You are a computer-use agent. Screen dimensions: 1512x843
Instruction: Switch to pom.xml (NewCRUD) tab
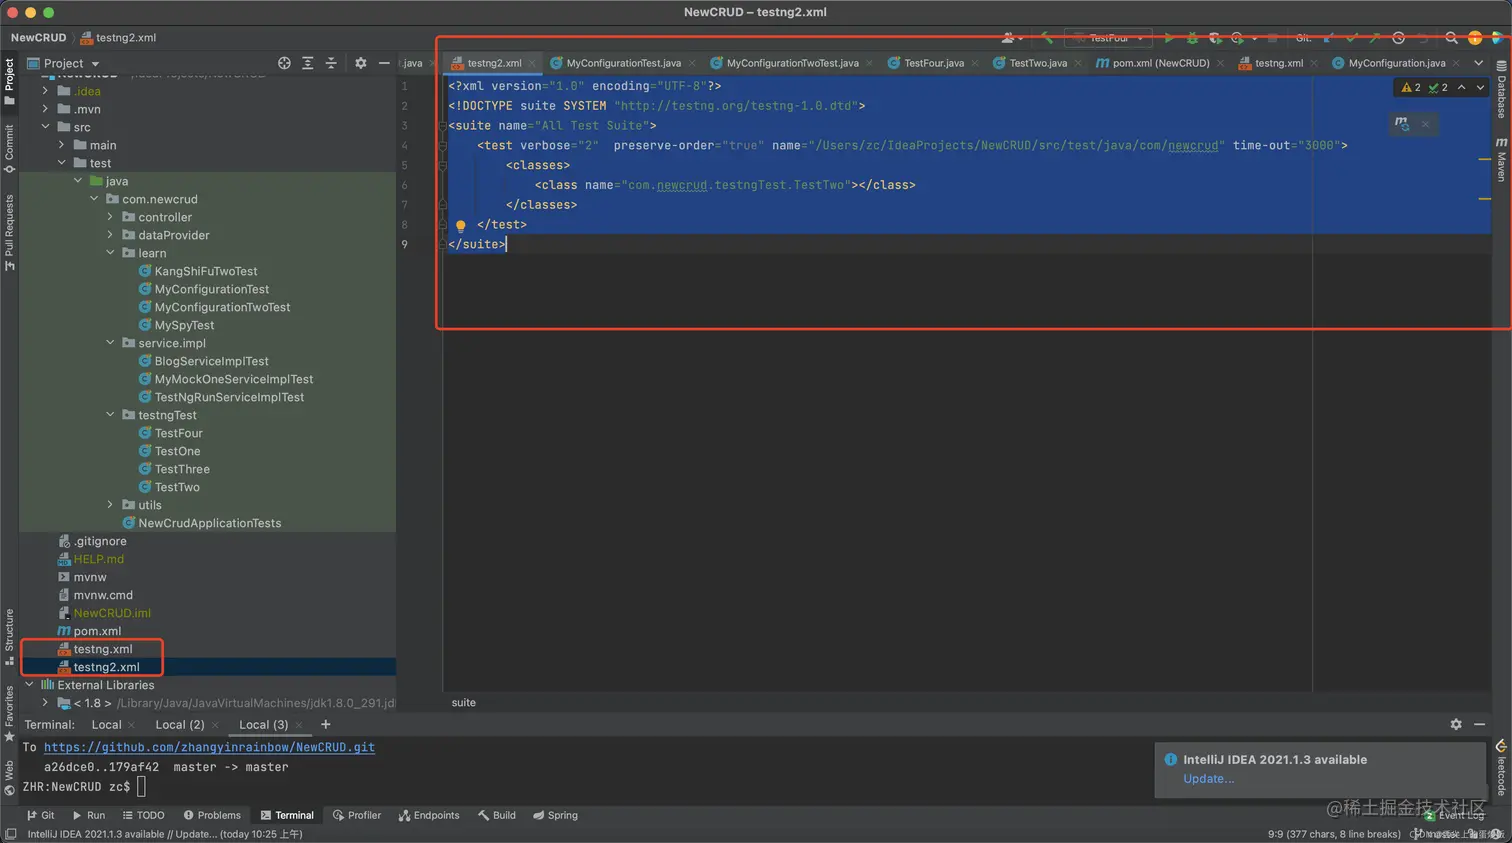pos(1160,63)
